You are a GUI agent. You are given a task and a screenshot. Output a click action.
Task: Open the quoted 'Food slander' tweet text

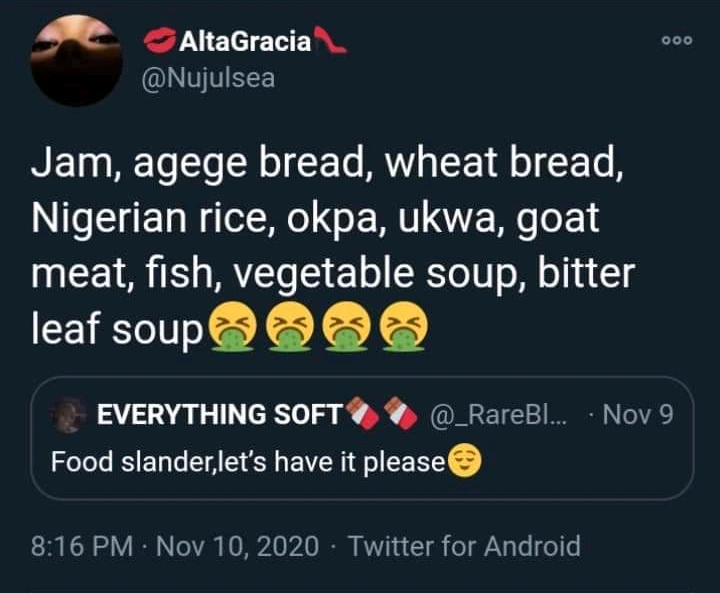click(246, 464)
